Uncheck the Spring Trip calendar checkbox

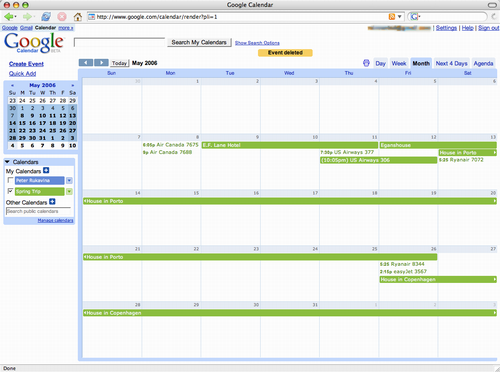[10, 191]
